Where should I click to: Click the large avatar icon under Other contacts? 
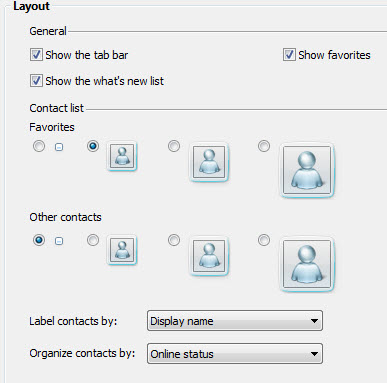click(307, 264)
